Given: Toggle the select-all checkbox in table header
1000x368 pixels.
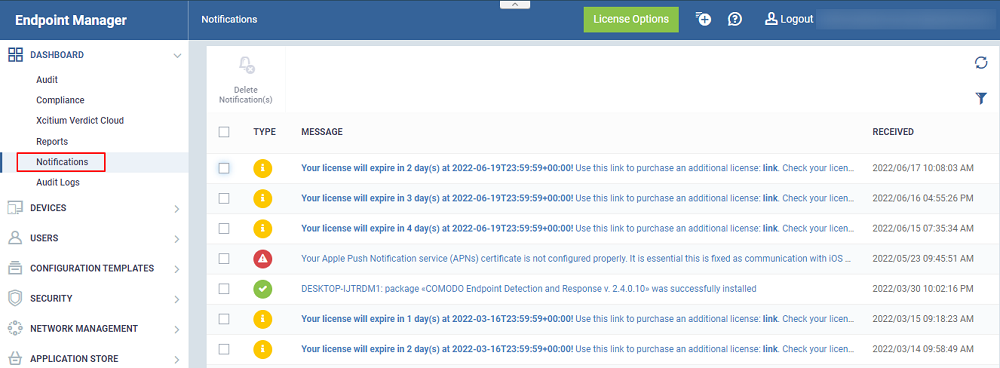Looking at the screenshot, I should 224,132.
